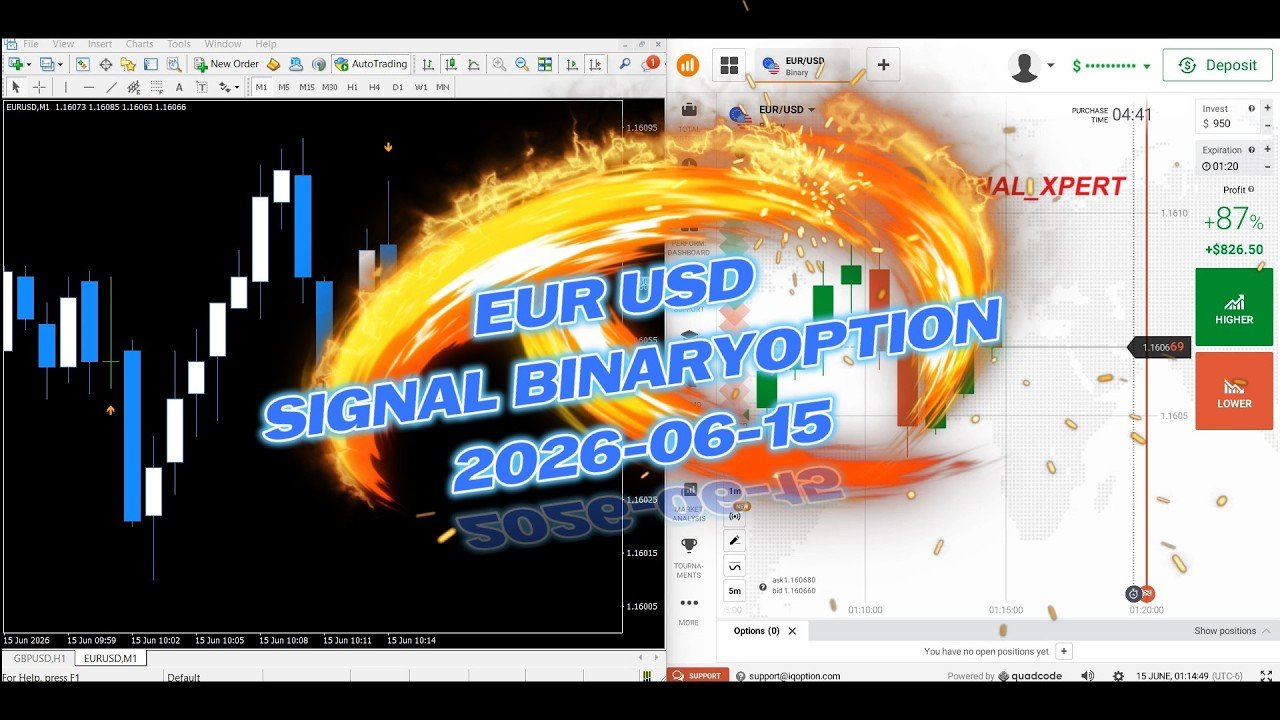Expand Show positions panel
Viewport: 1280px width, 720px height.
(1232, 631)
